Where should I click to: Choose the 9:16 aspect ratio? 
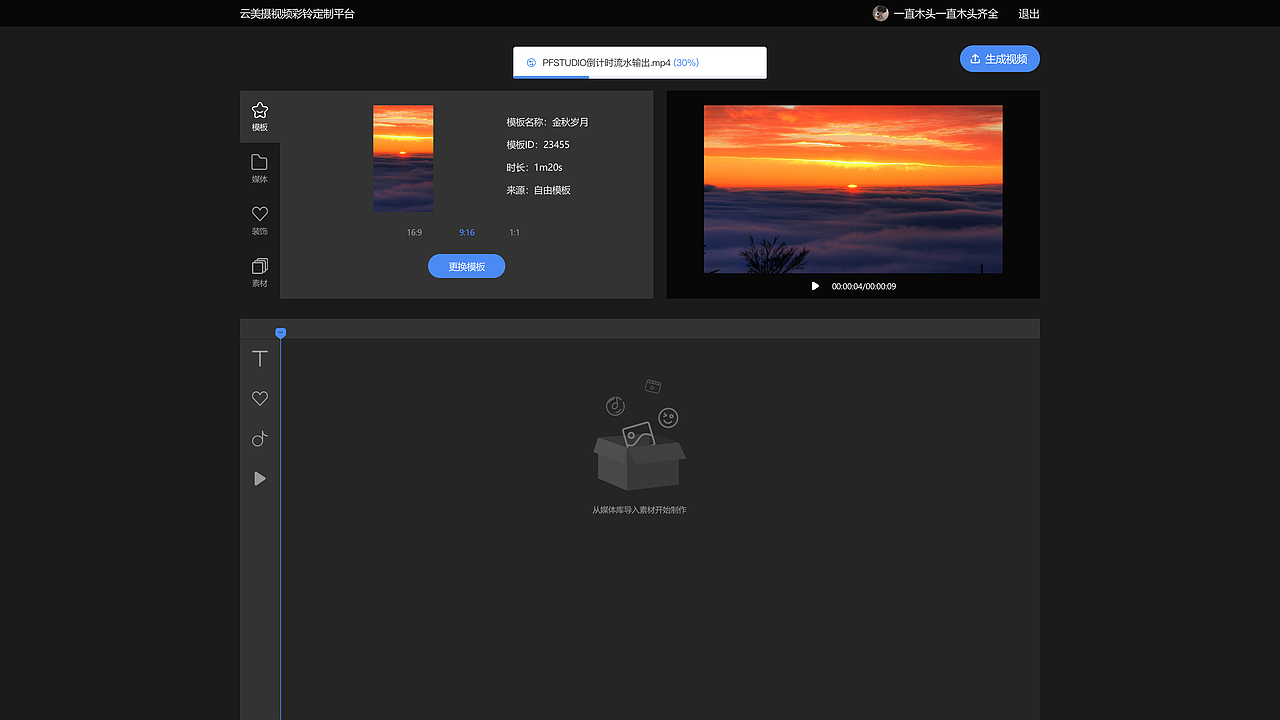pos(467,232)
